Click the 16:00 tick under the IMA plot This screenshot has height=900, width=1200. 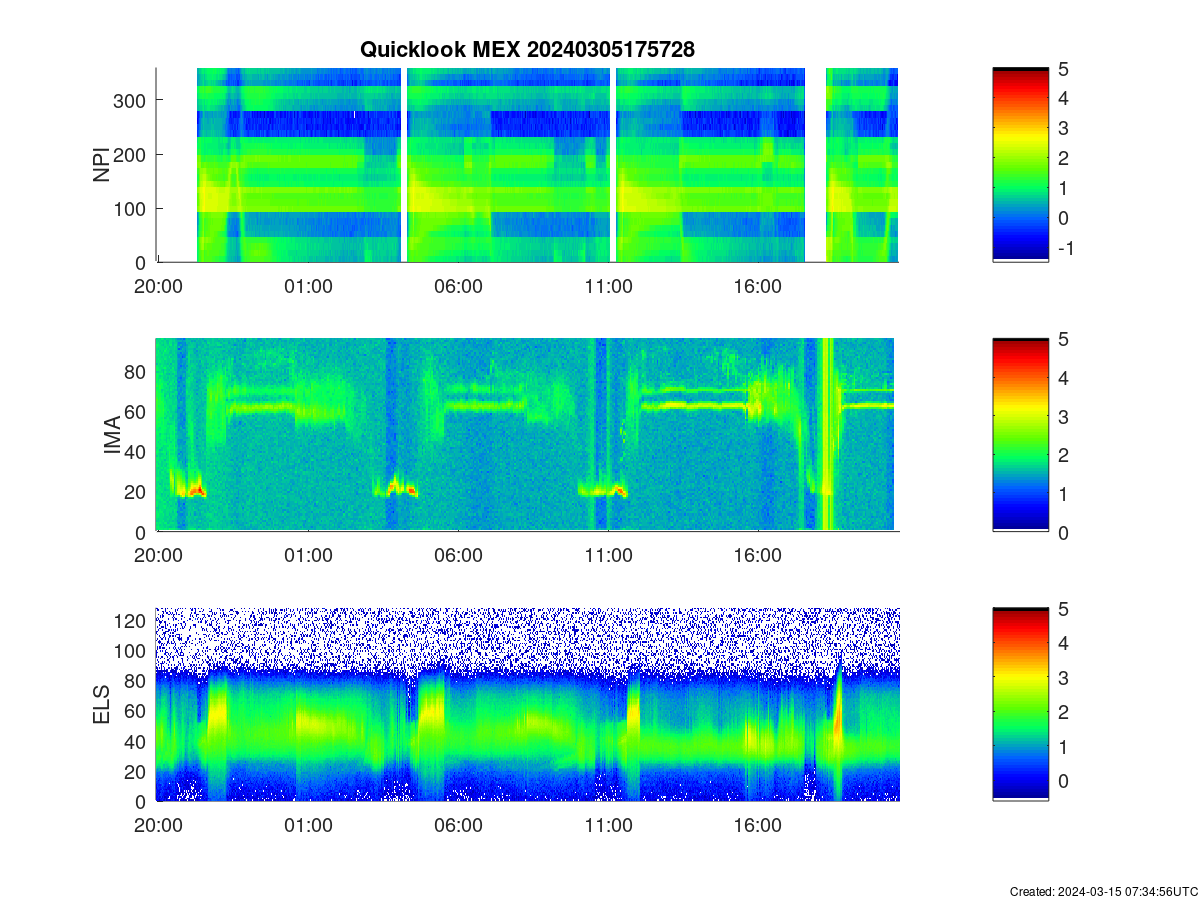click(x=758, y=556)
